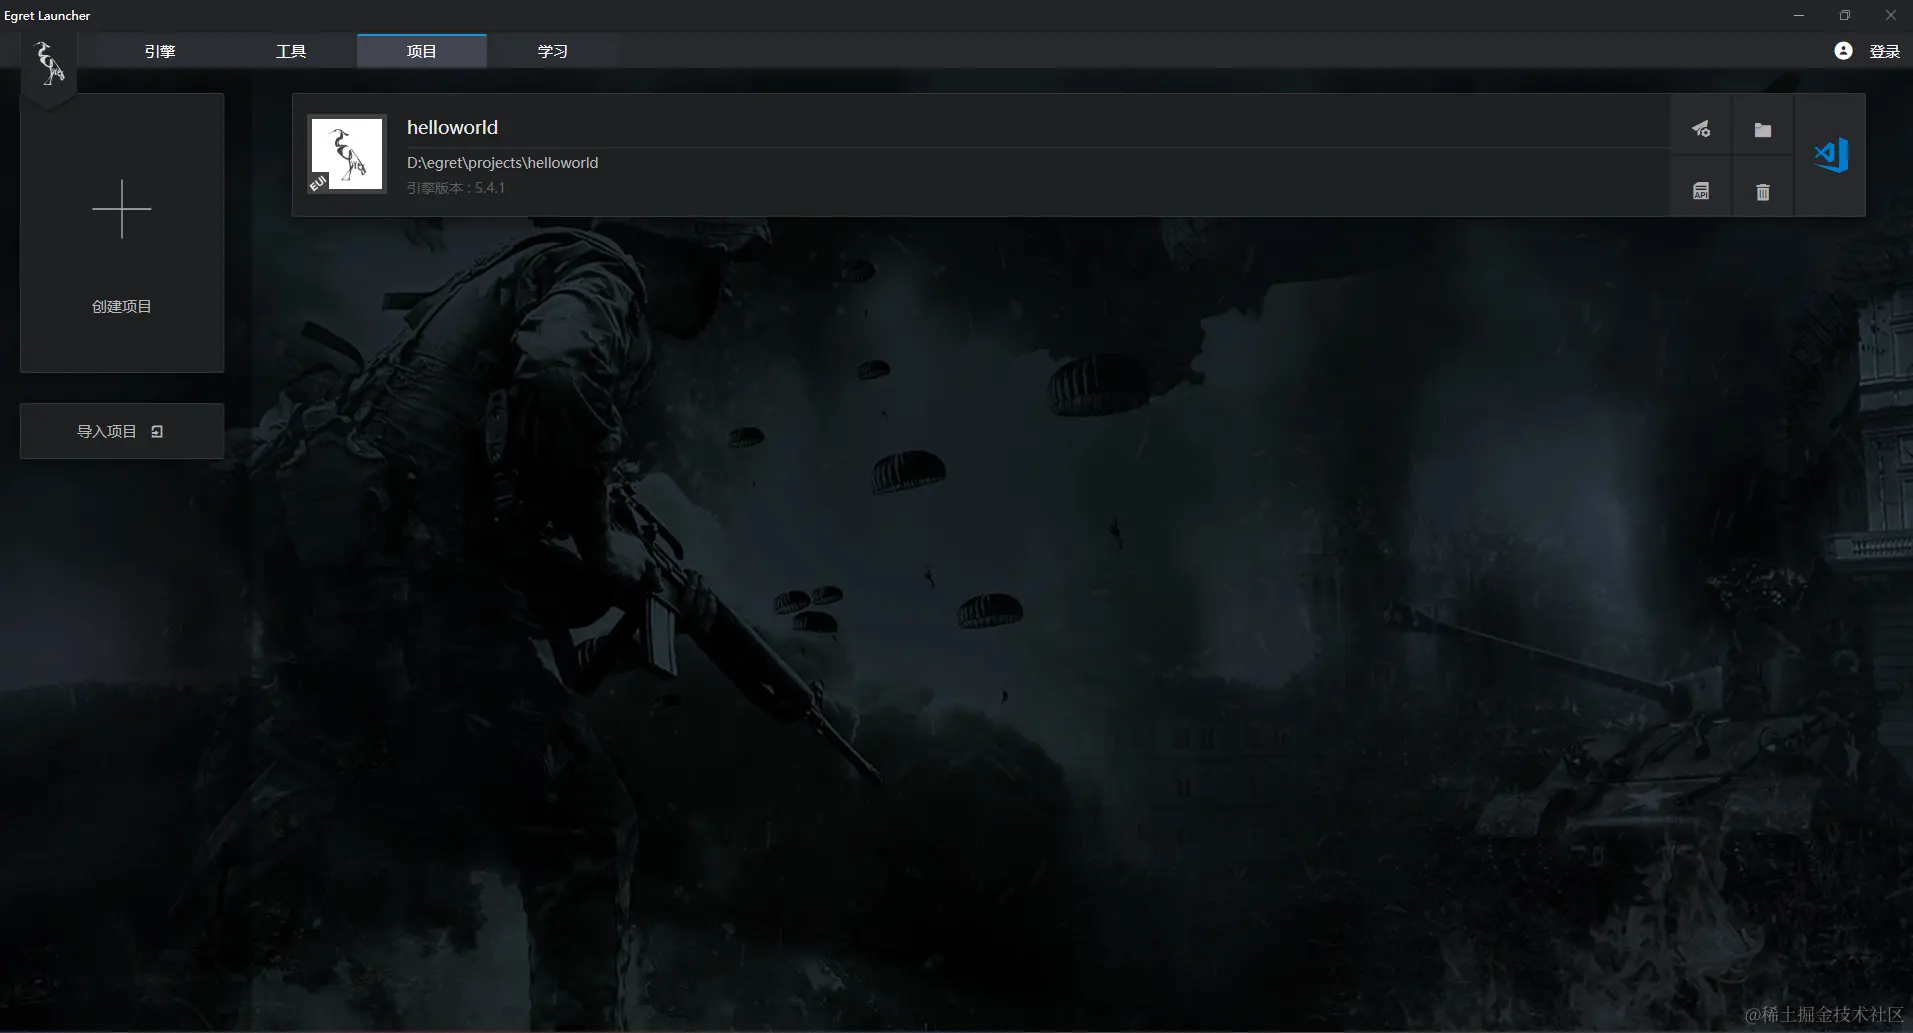Switch to the 工具 tab
The height and width of the screenshot is (1033, 1913).
291,51
